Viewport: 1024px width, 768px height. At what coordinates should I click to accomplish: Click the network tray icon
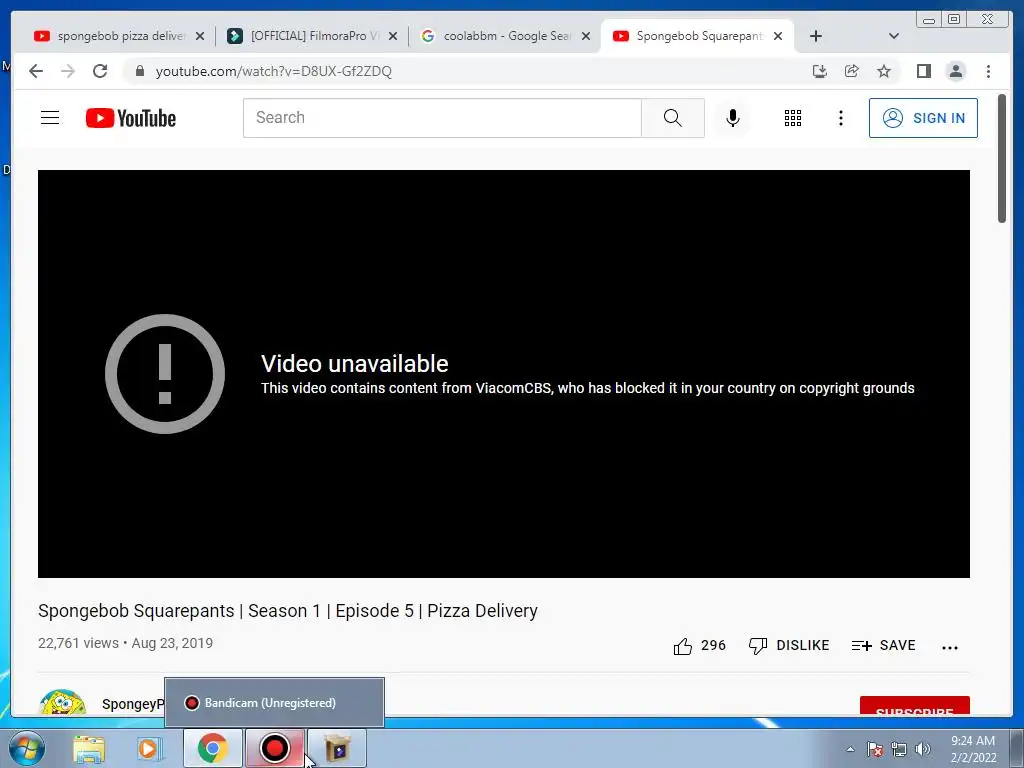899,749
